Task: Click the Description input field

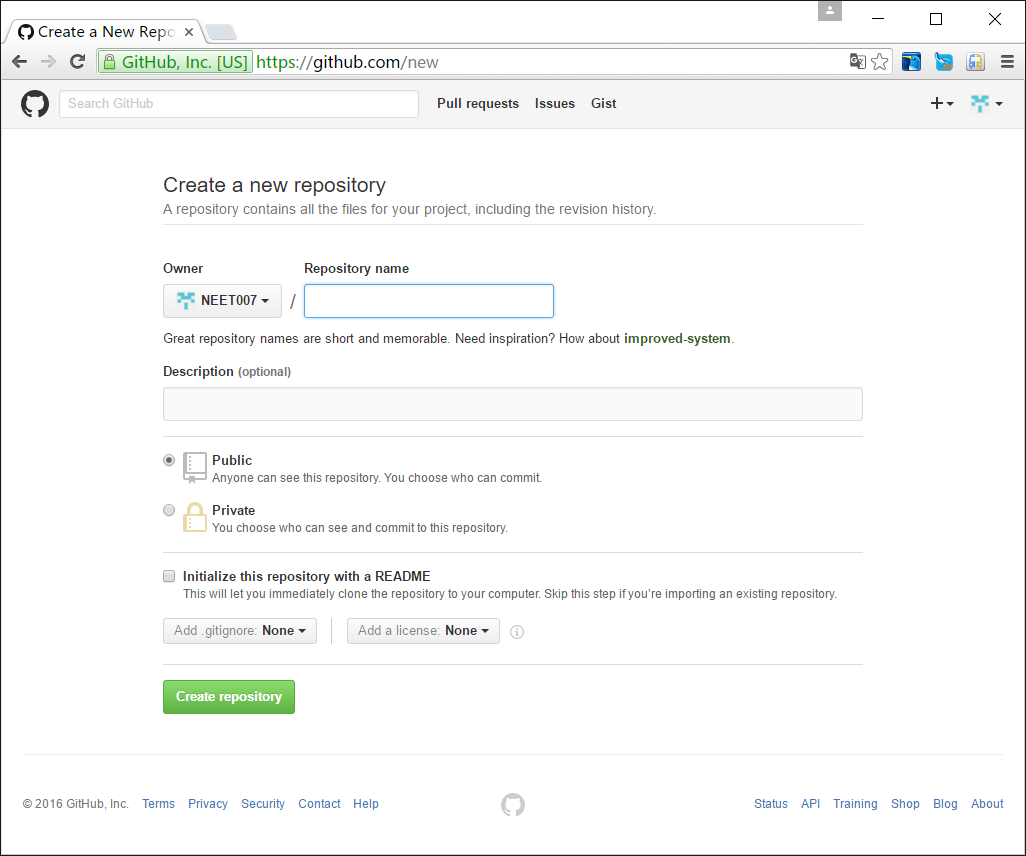Action: 513,404
